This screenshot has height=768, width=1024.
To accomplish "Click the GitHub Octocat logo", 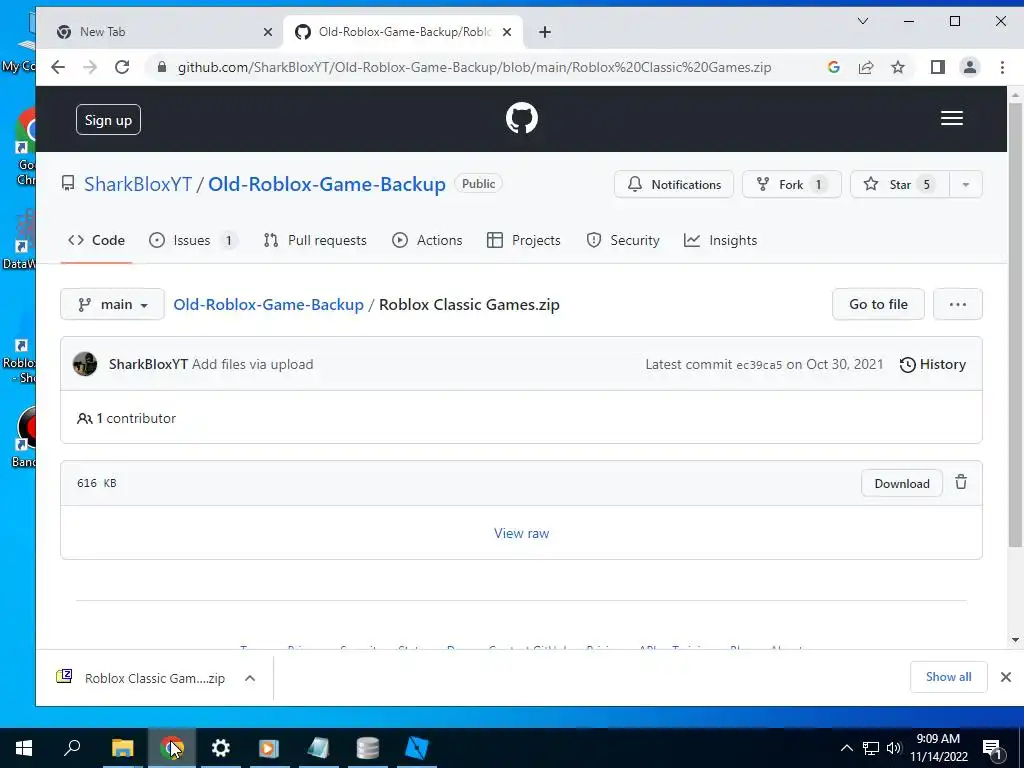I will [522, 119].
